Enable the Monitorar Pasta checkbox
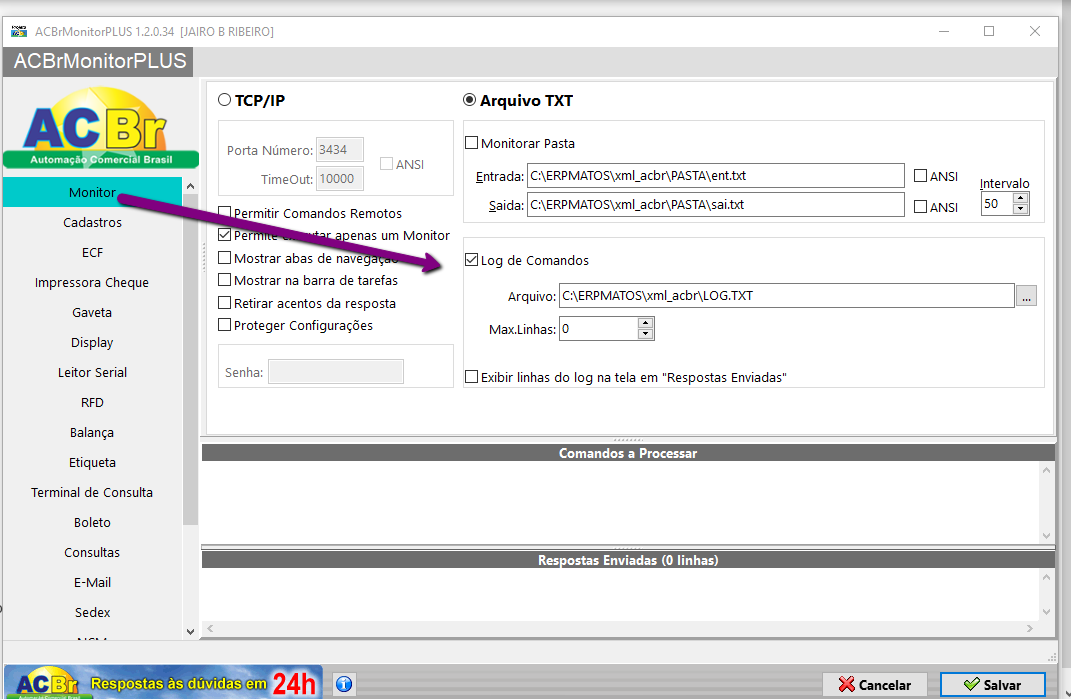The width and height of the screenshot is (1071, 699). (x=471, y=143)
